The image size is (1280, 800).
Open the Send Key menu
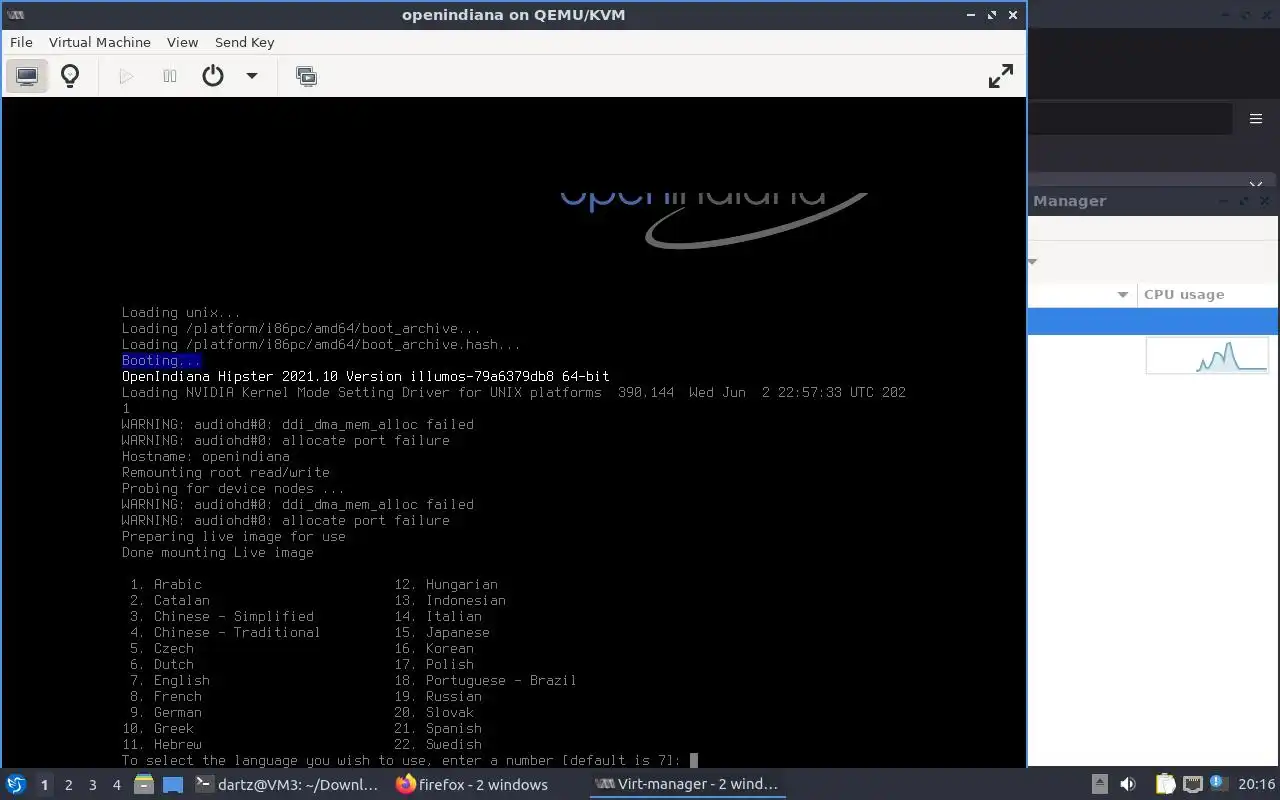click(244, 42)
